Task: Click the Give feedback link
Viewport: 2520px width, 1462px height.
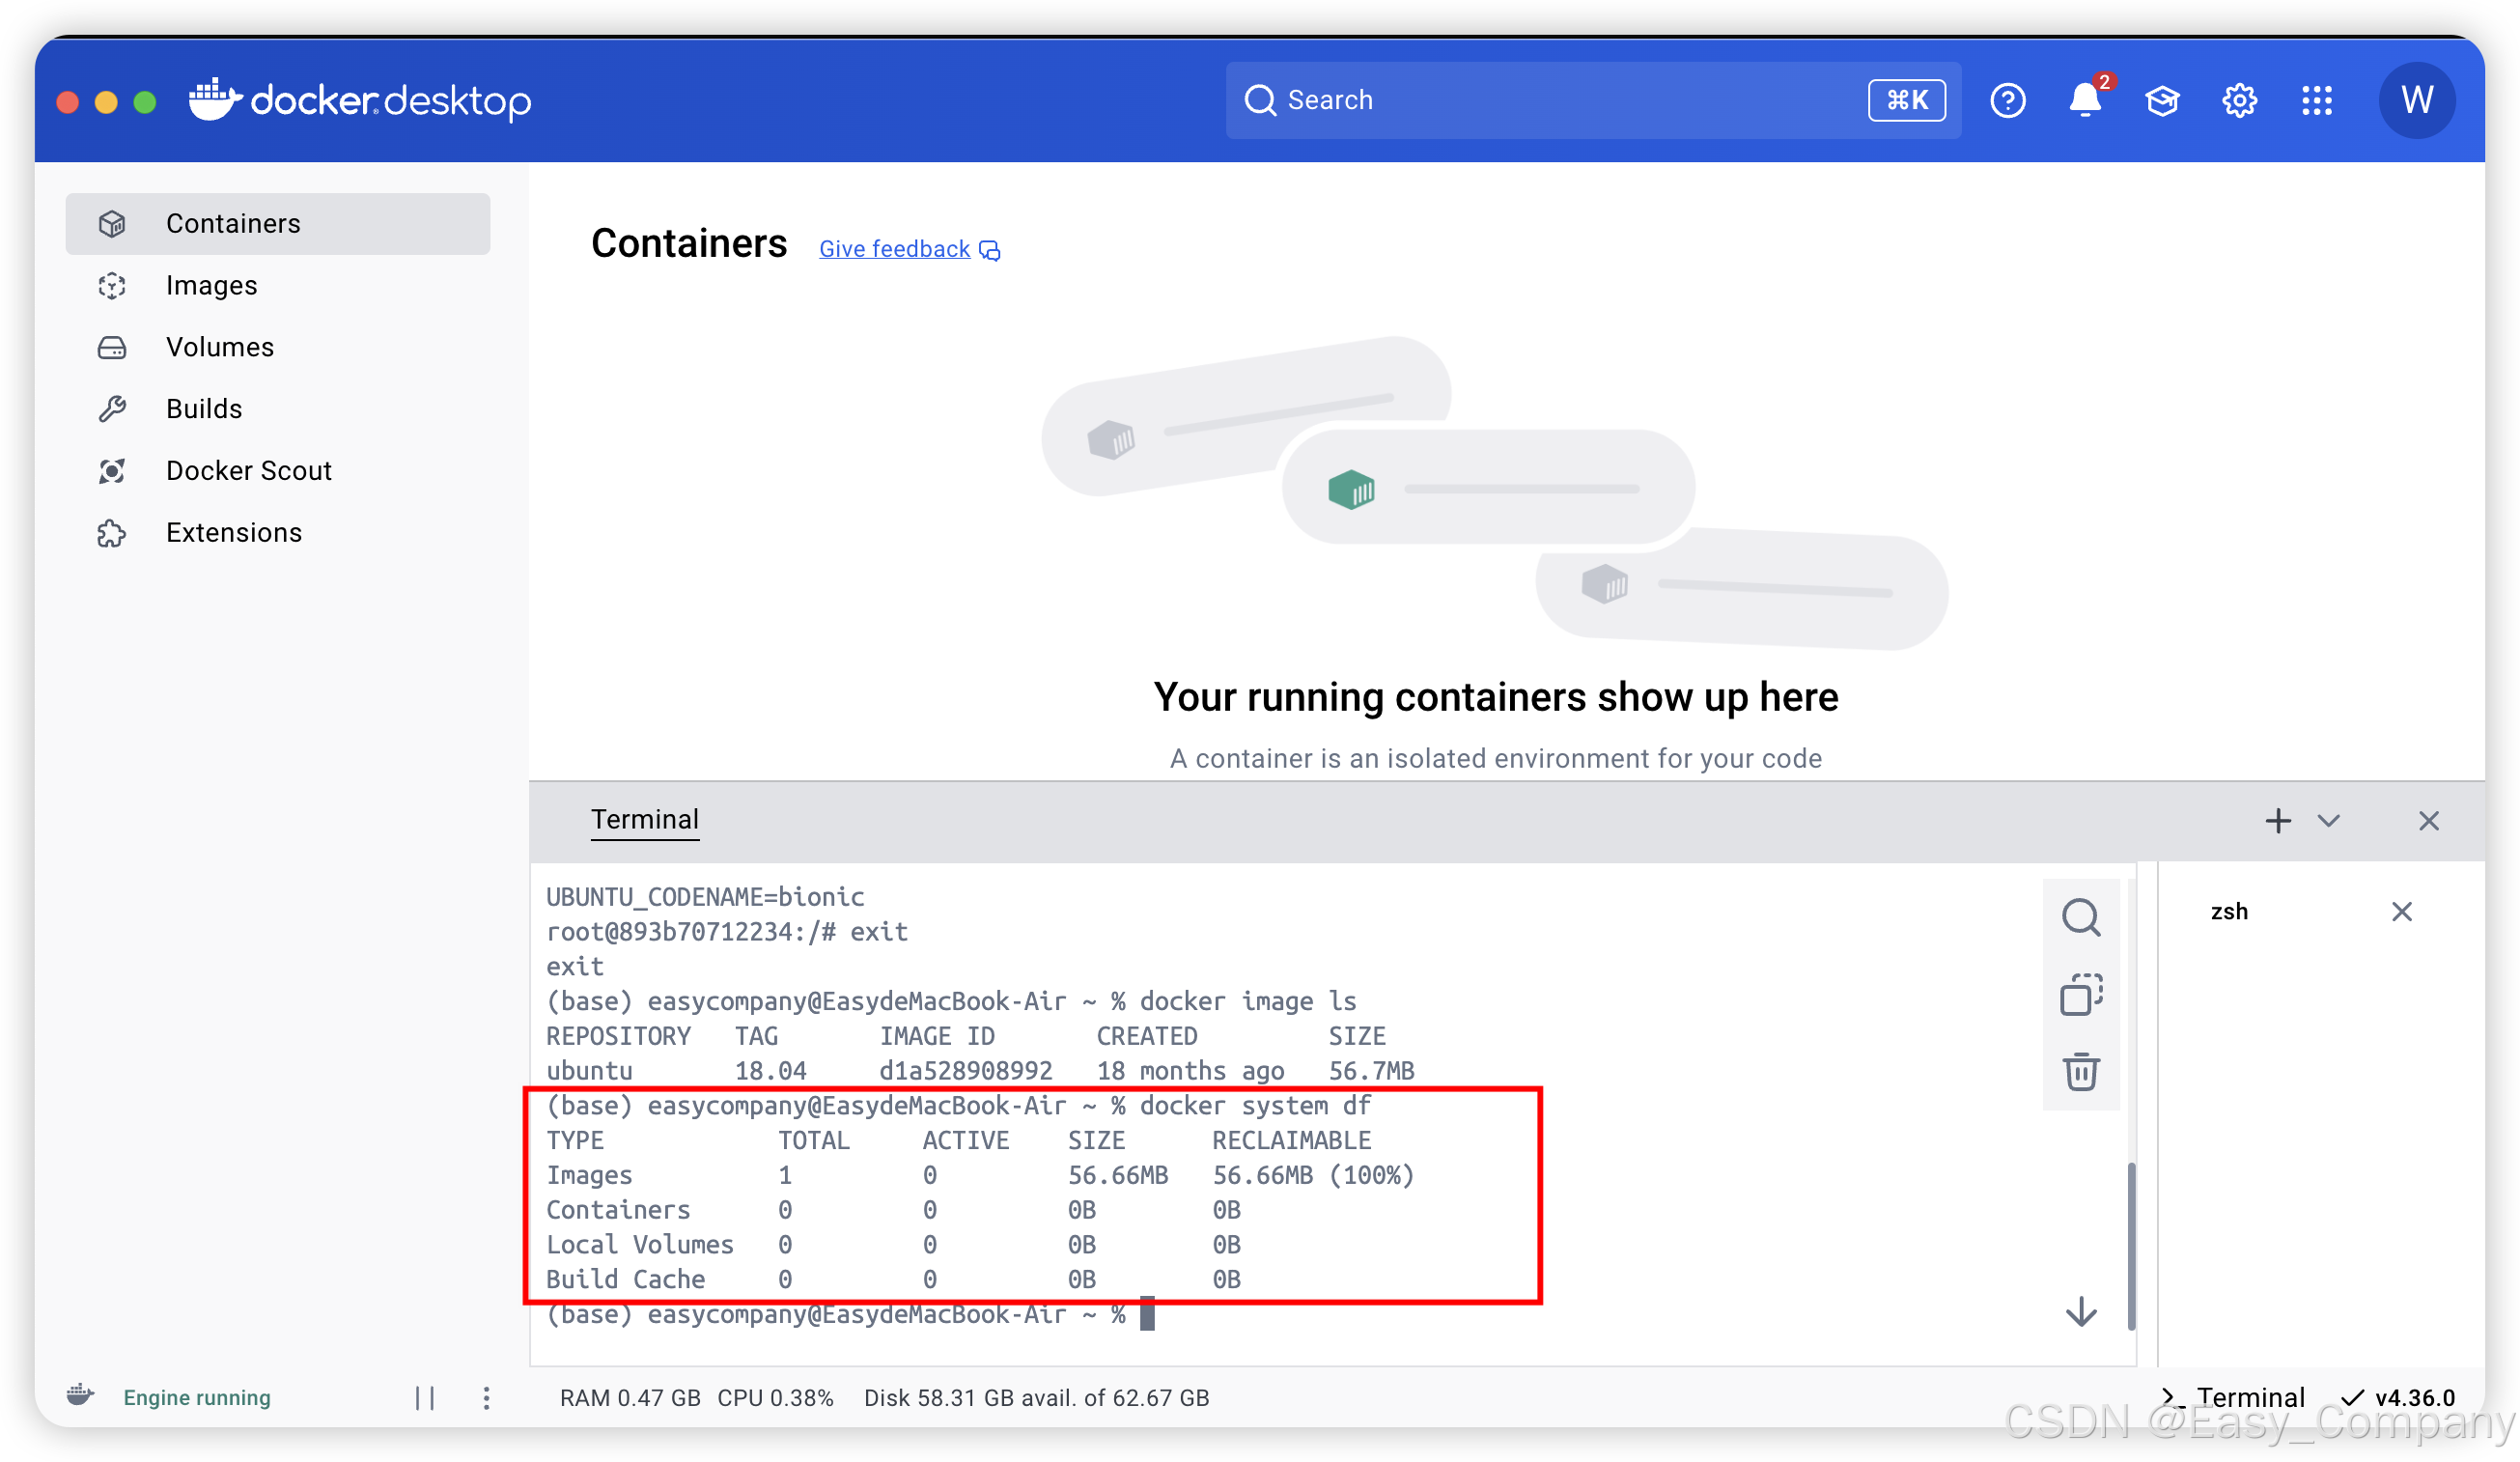Action: pyautogui.click(x=894, y=249)
